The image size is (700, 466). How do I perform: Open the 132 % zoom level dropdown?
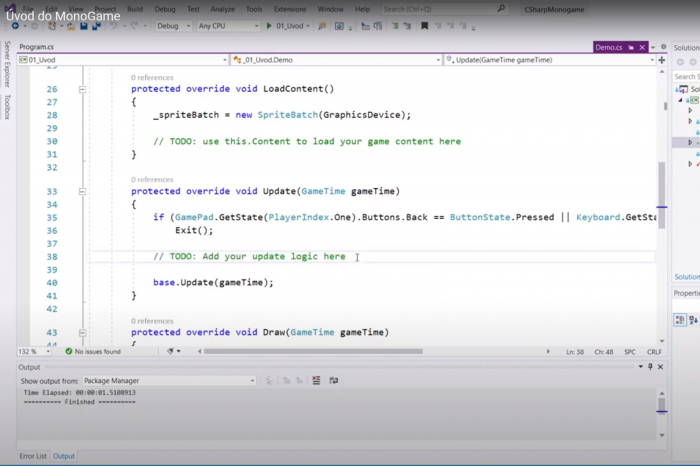click(34, 352)
